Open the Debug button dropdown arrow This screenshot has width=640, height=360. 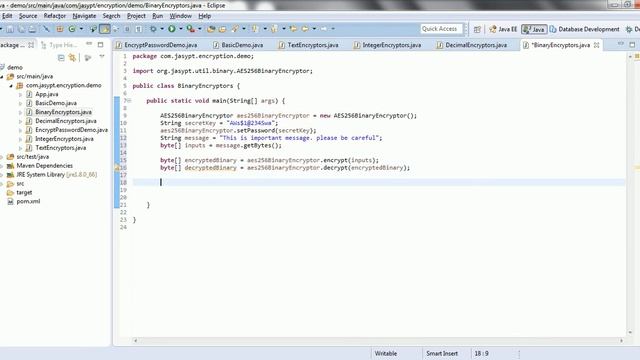pos(162,29)
